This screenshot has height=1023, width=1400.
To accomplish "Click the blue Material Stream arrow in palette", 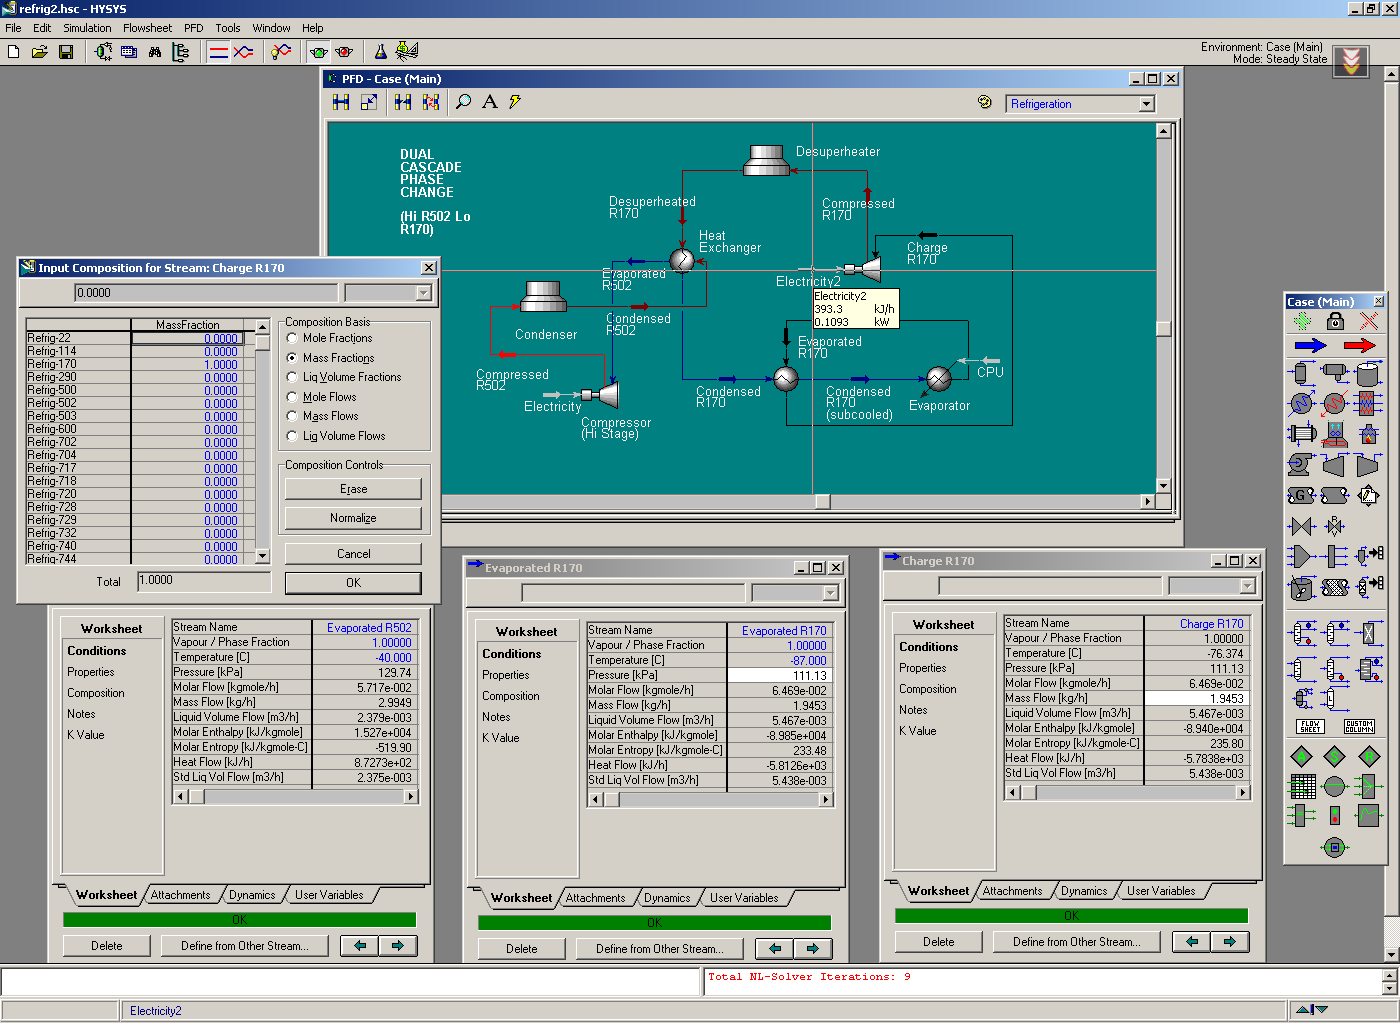I will [x=1309, y=346].
